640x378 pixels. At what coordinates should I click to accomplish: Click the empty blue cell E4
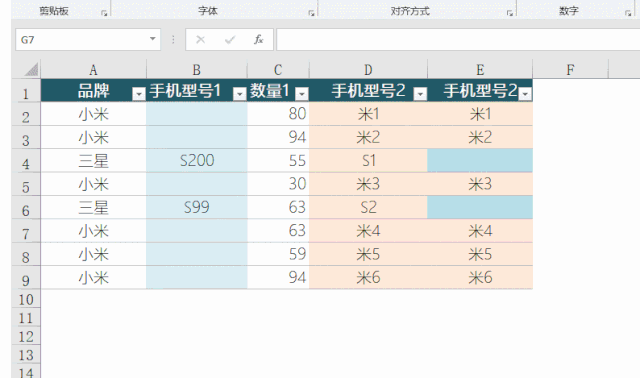tap(480, 160)
